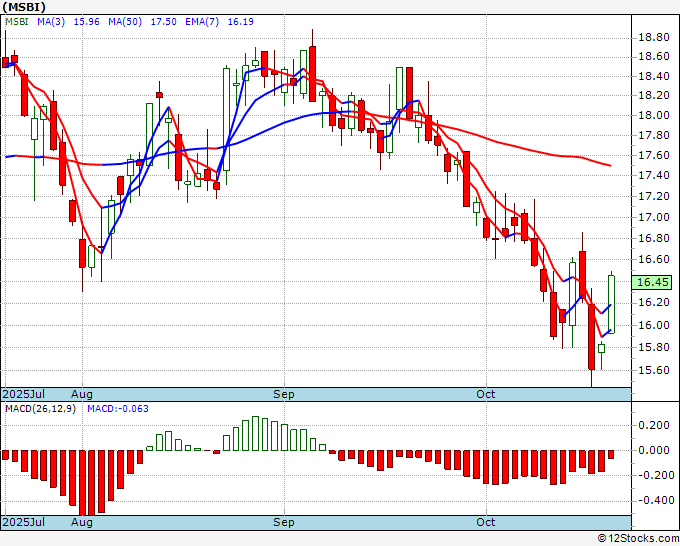680x546 pixels.
Task: Select the EMA(7) value 16.19
Action: coord(241,22)
